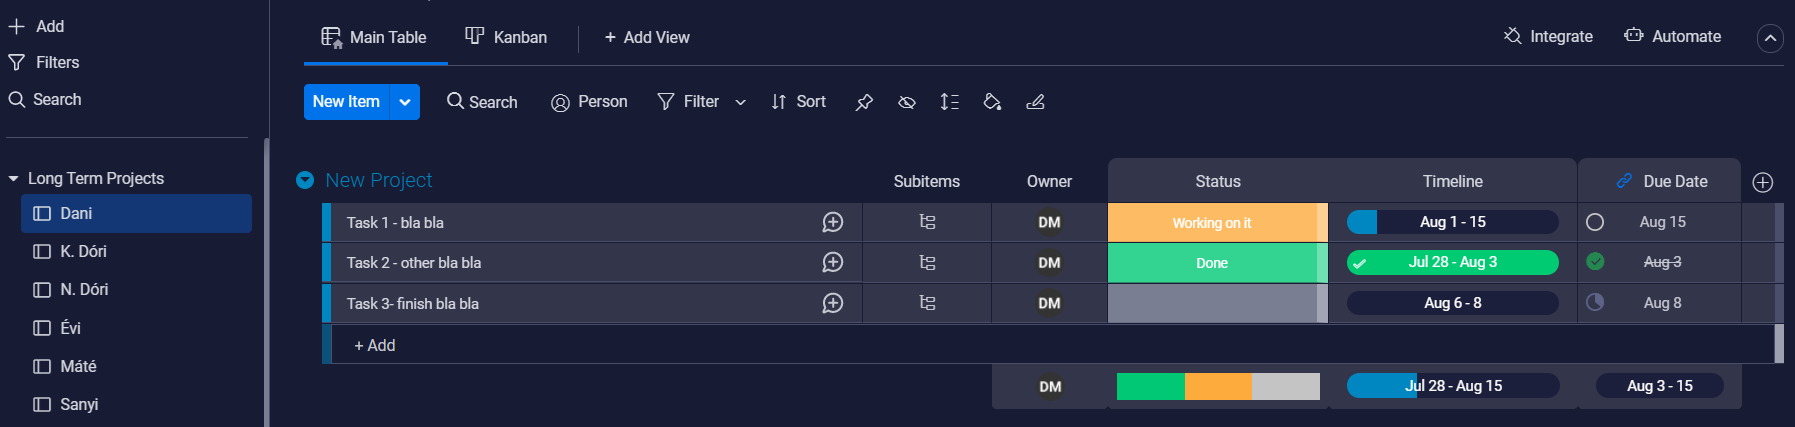Image resolution: width=1795 pixels, height=427 pixels.
Task: Click the orange Working on it status
Action: [1211, 223]
